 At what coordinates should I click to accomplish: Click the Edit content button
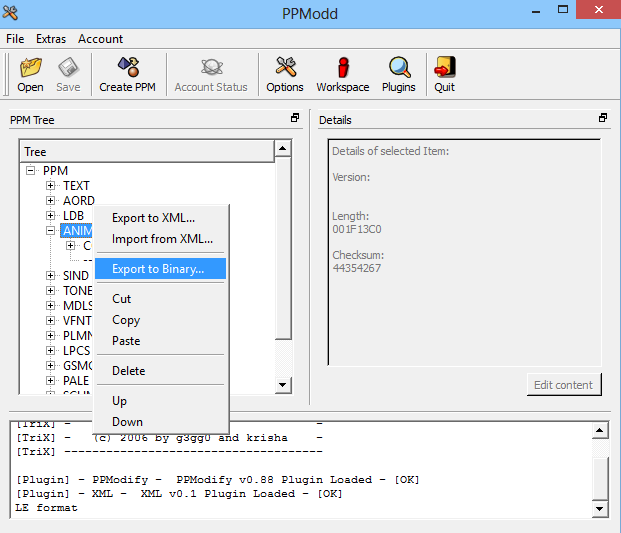click(564, 385)
